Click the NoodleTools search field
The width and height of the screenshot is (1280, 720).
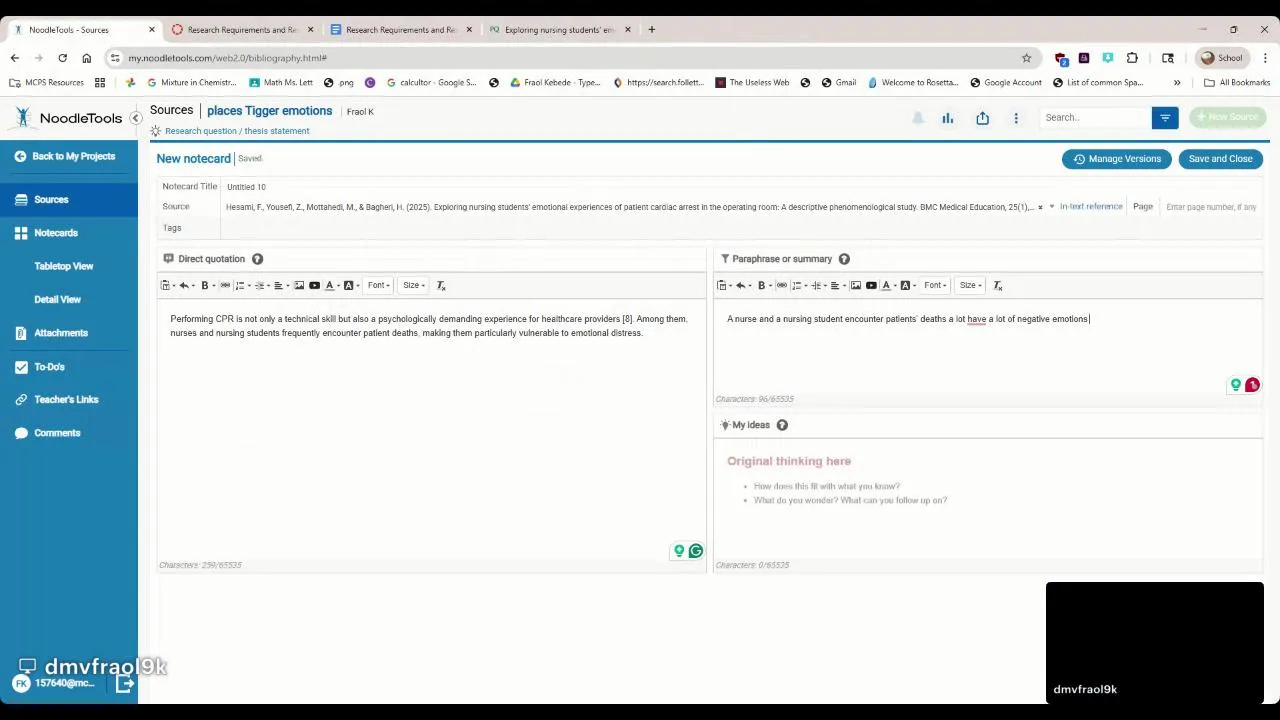tap(1096, 118)
